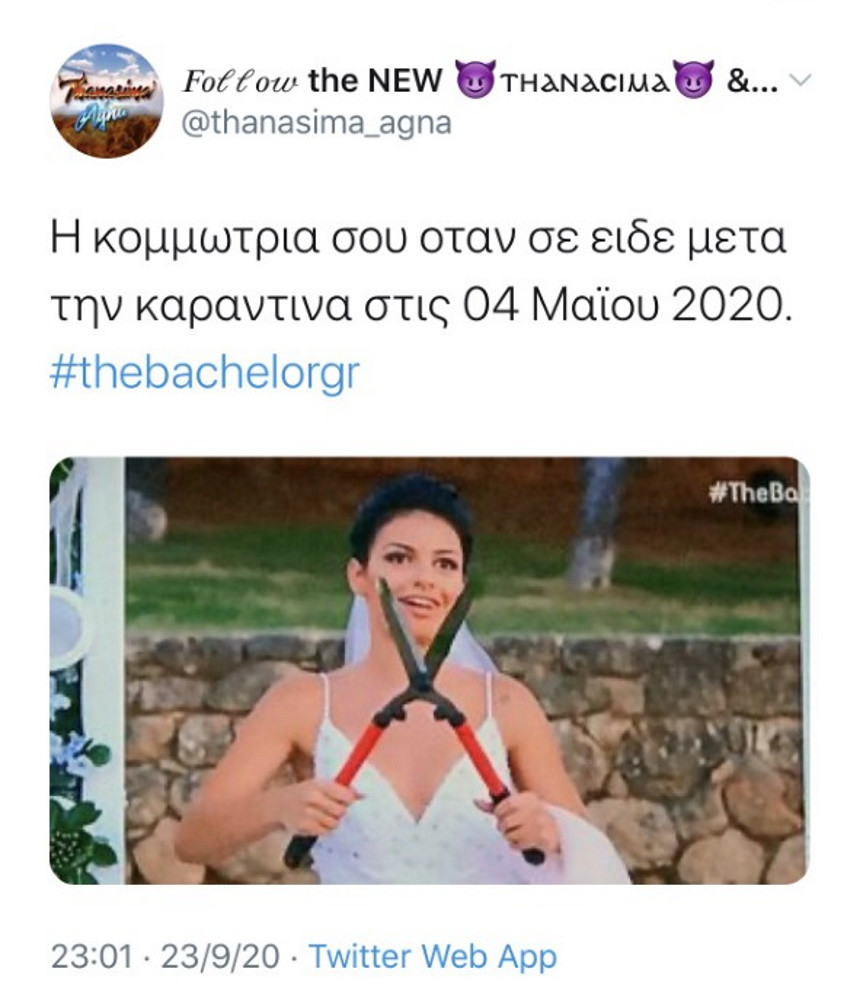Click the "04 Μαϊου 2020" date in tweet
860x991 pixels.
coord(626,306)
